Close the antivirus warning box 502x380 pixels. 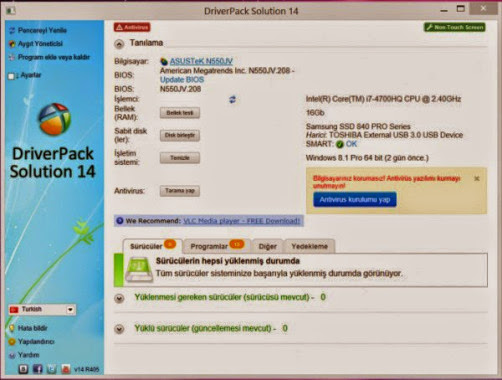pos(477,179)
